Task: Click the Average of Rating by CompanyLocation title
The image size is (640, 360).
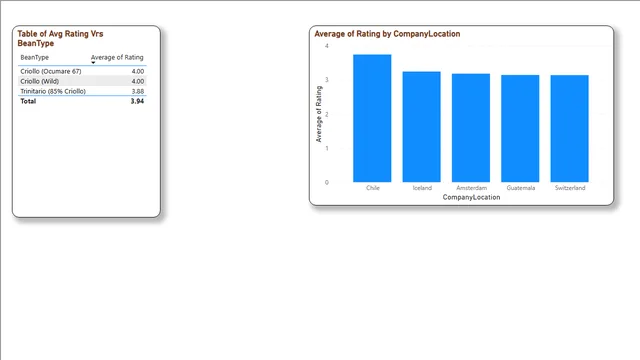Action: [387, 34]
